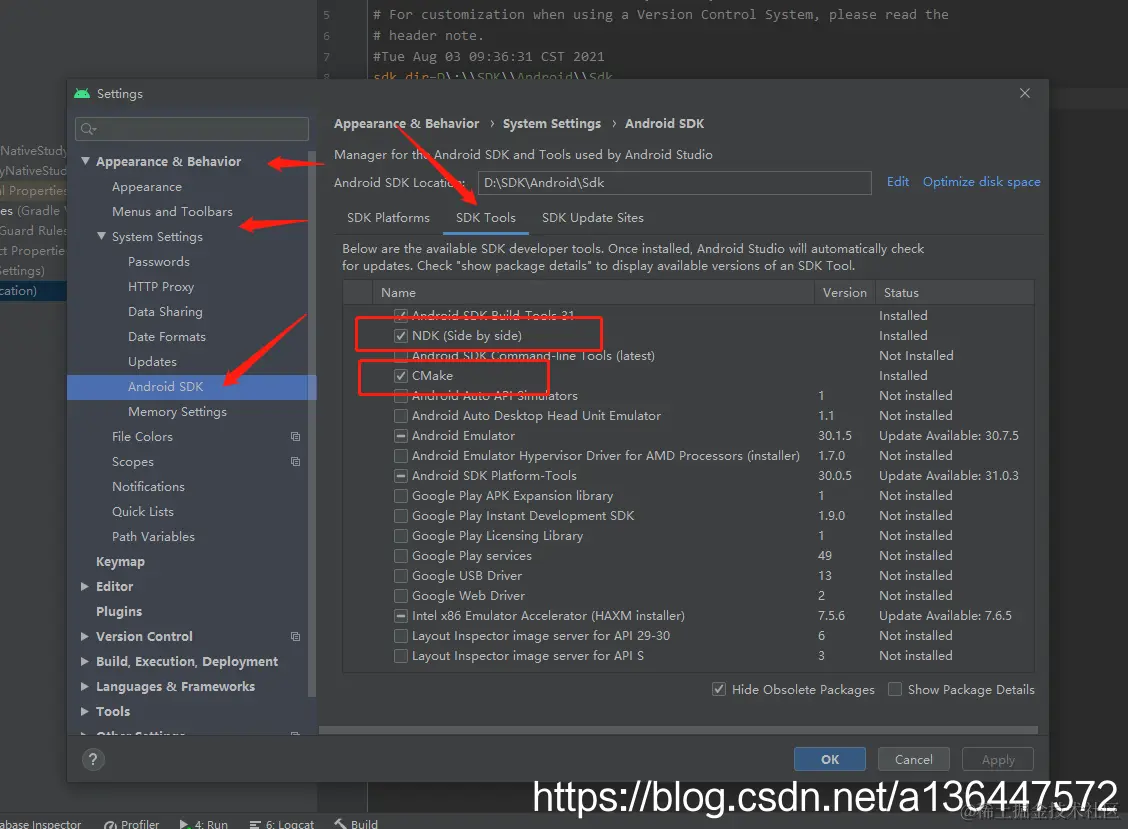Select Appearance in the settings tree
Viewport: 1128px width, 829px height.
pos(147,187)
